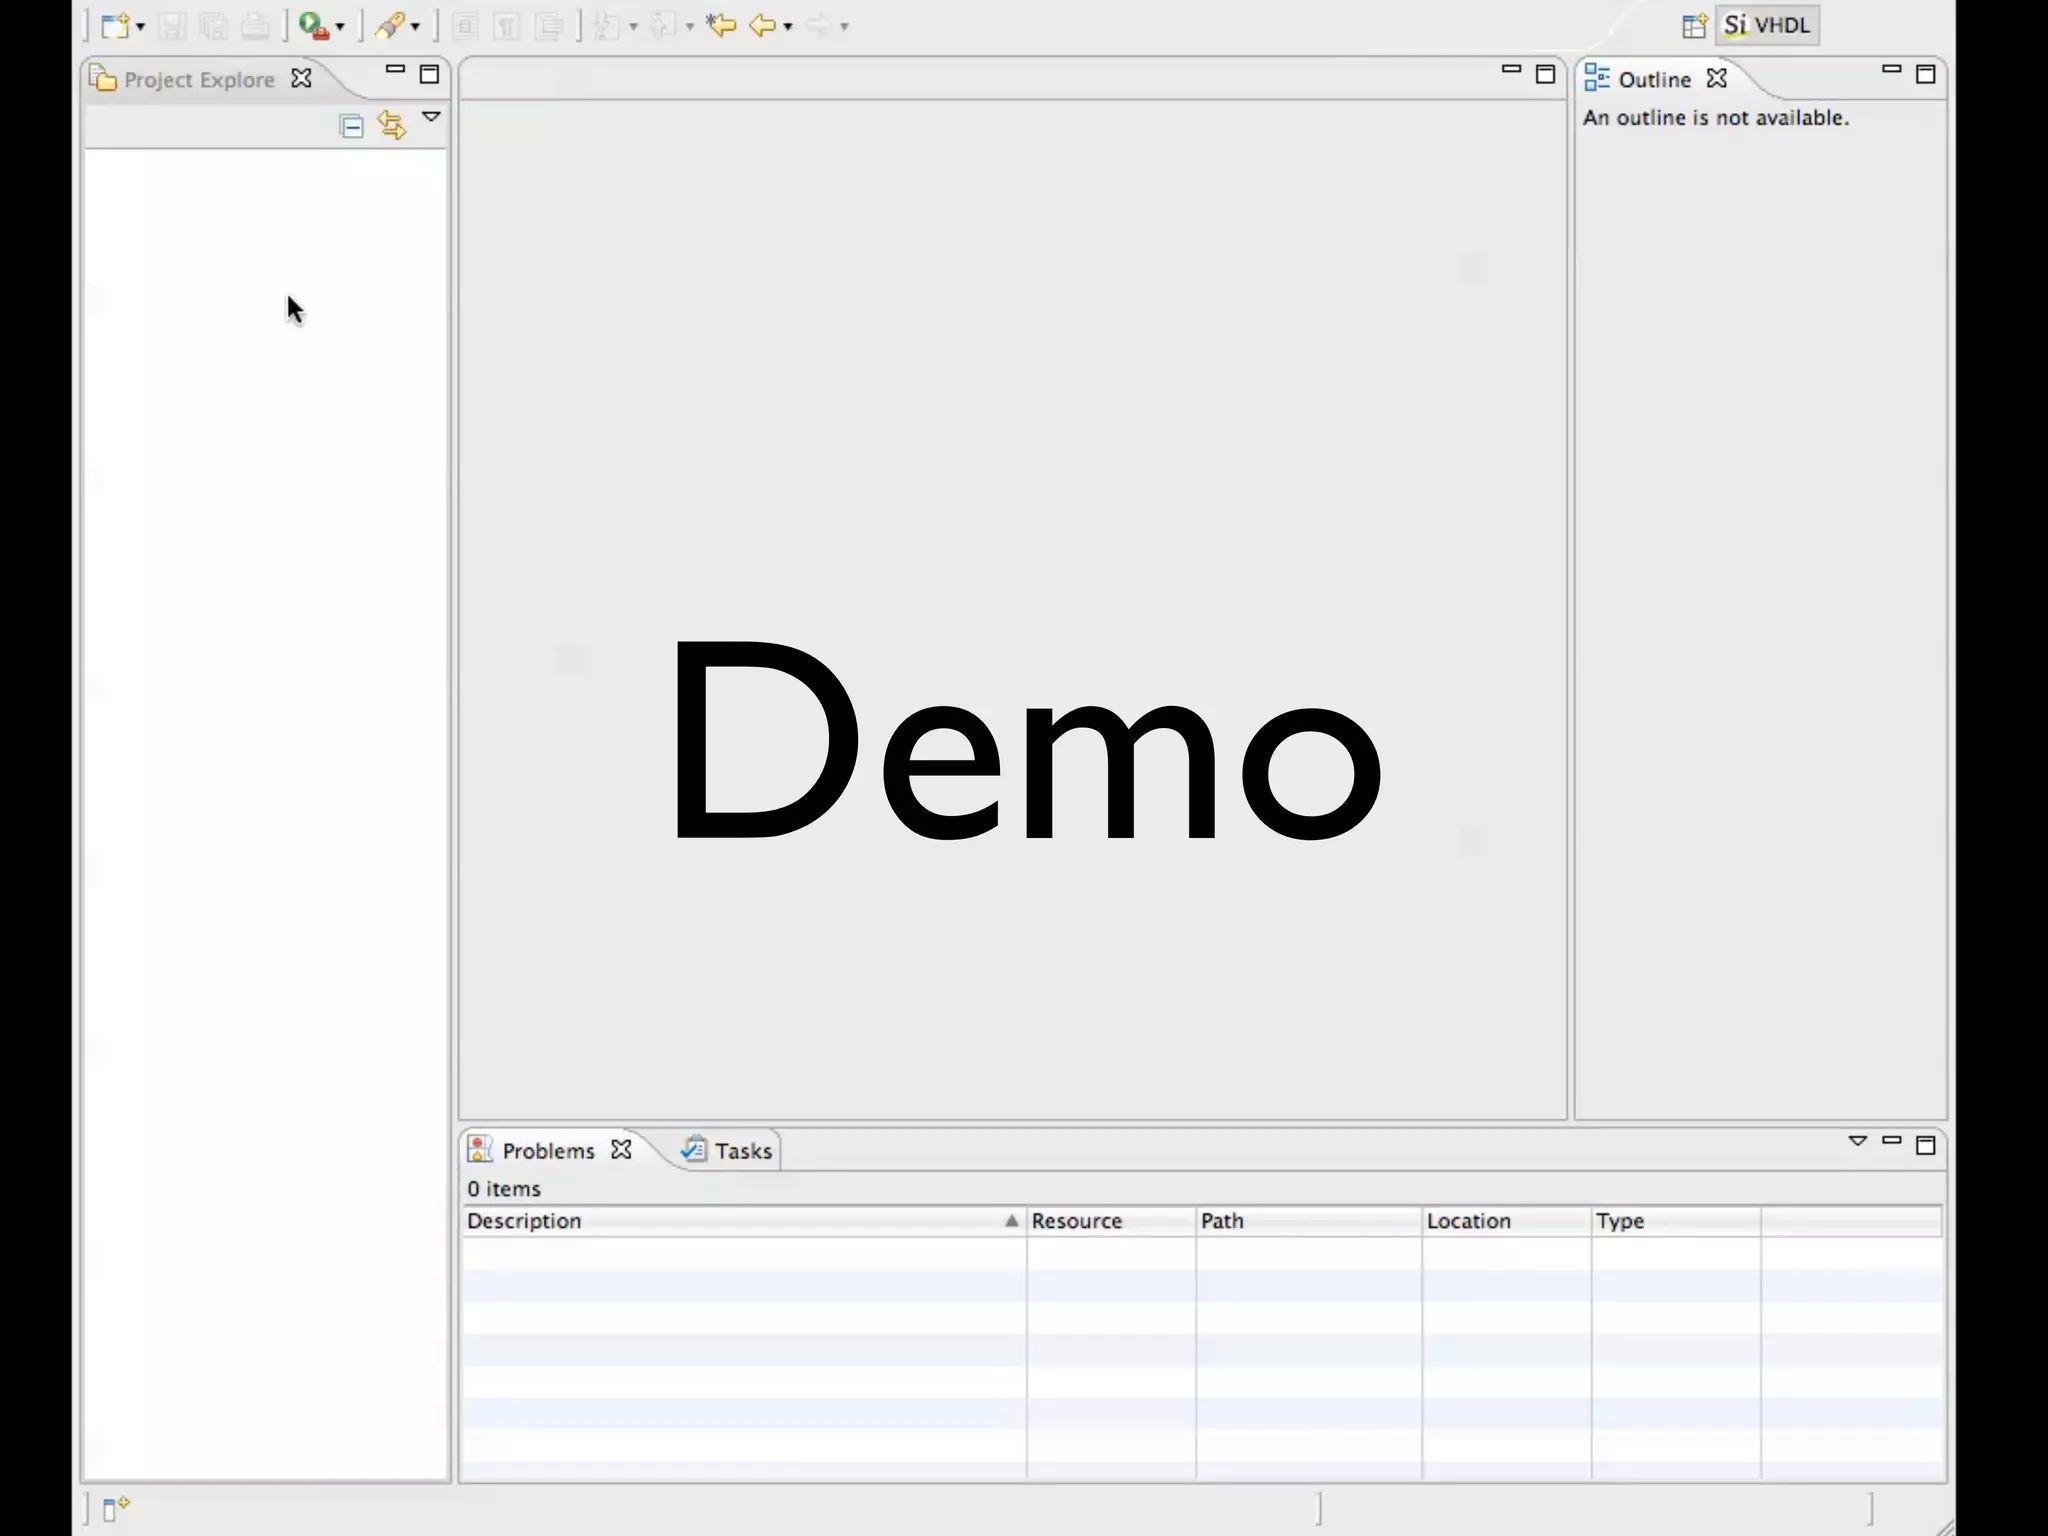Click the Save All toolbar icon
The image size is (2048, 1536).
(213, 26)
